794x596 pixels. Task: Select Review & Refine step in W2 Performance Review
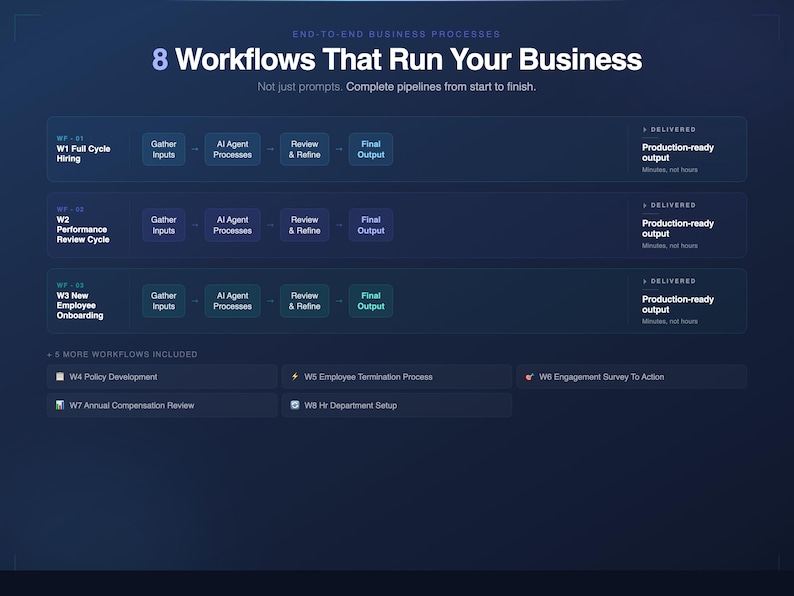[304, 225]
